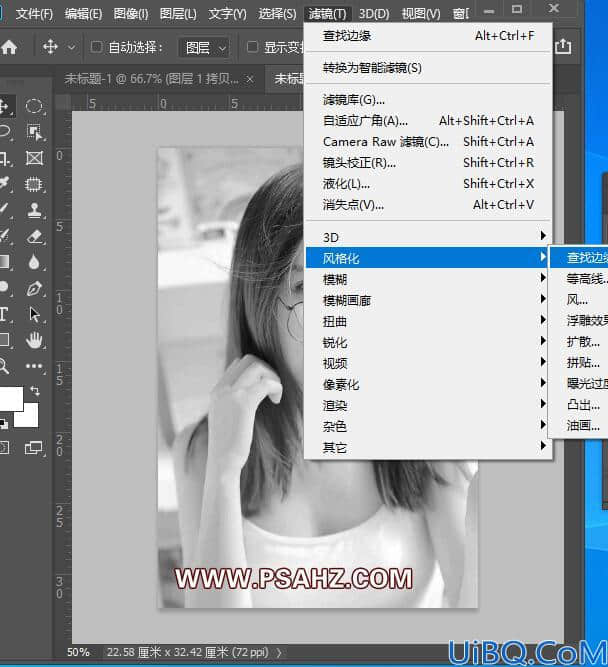Expand the 模糊画廊 submenu

click(x=428, y=300)
